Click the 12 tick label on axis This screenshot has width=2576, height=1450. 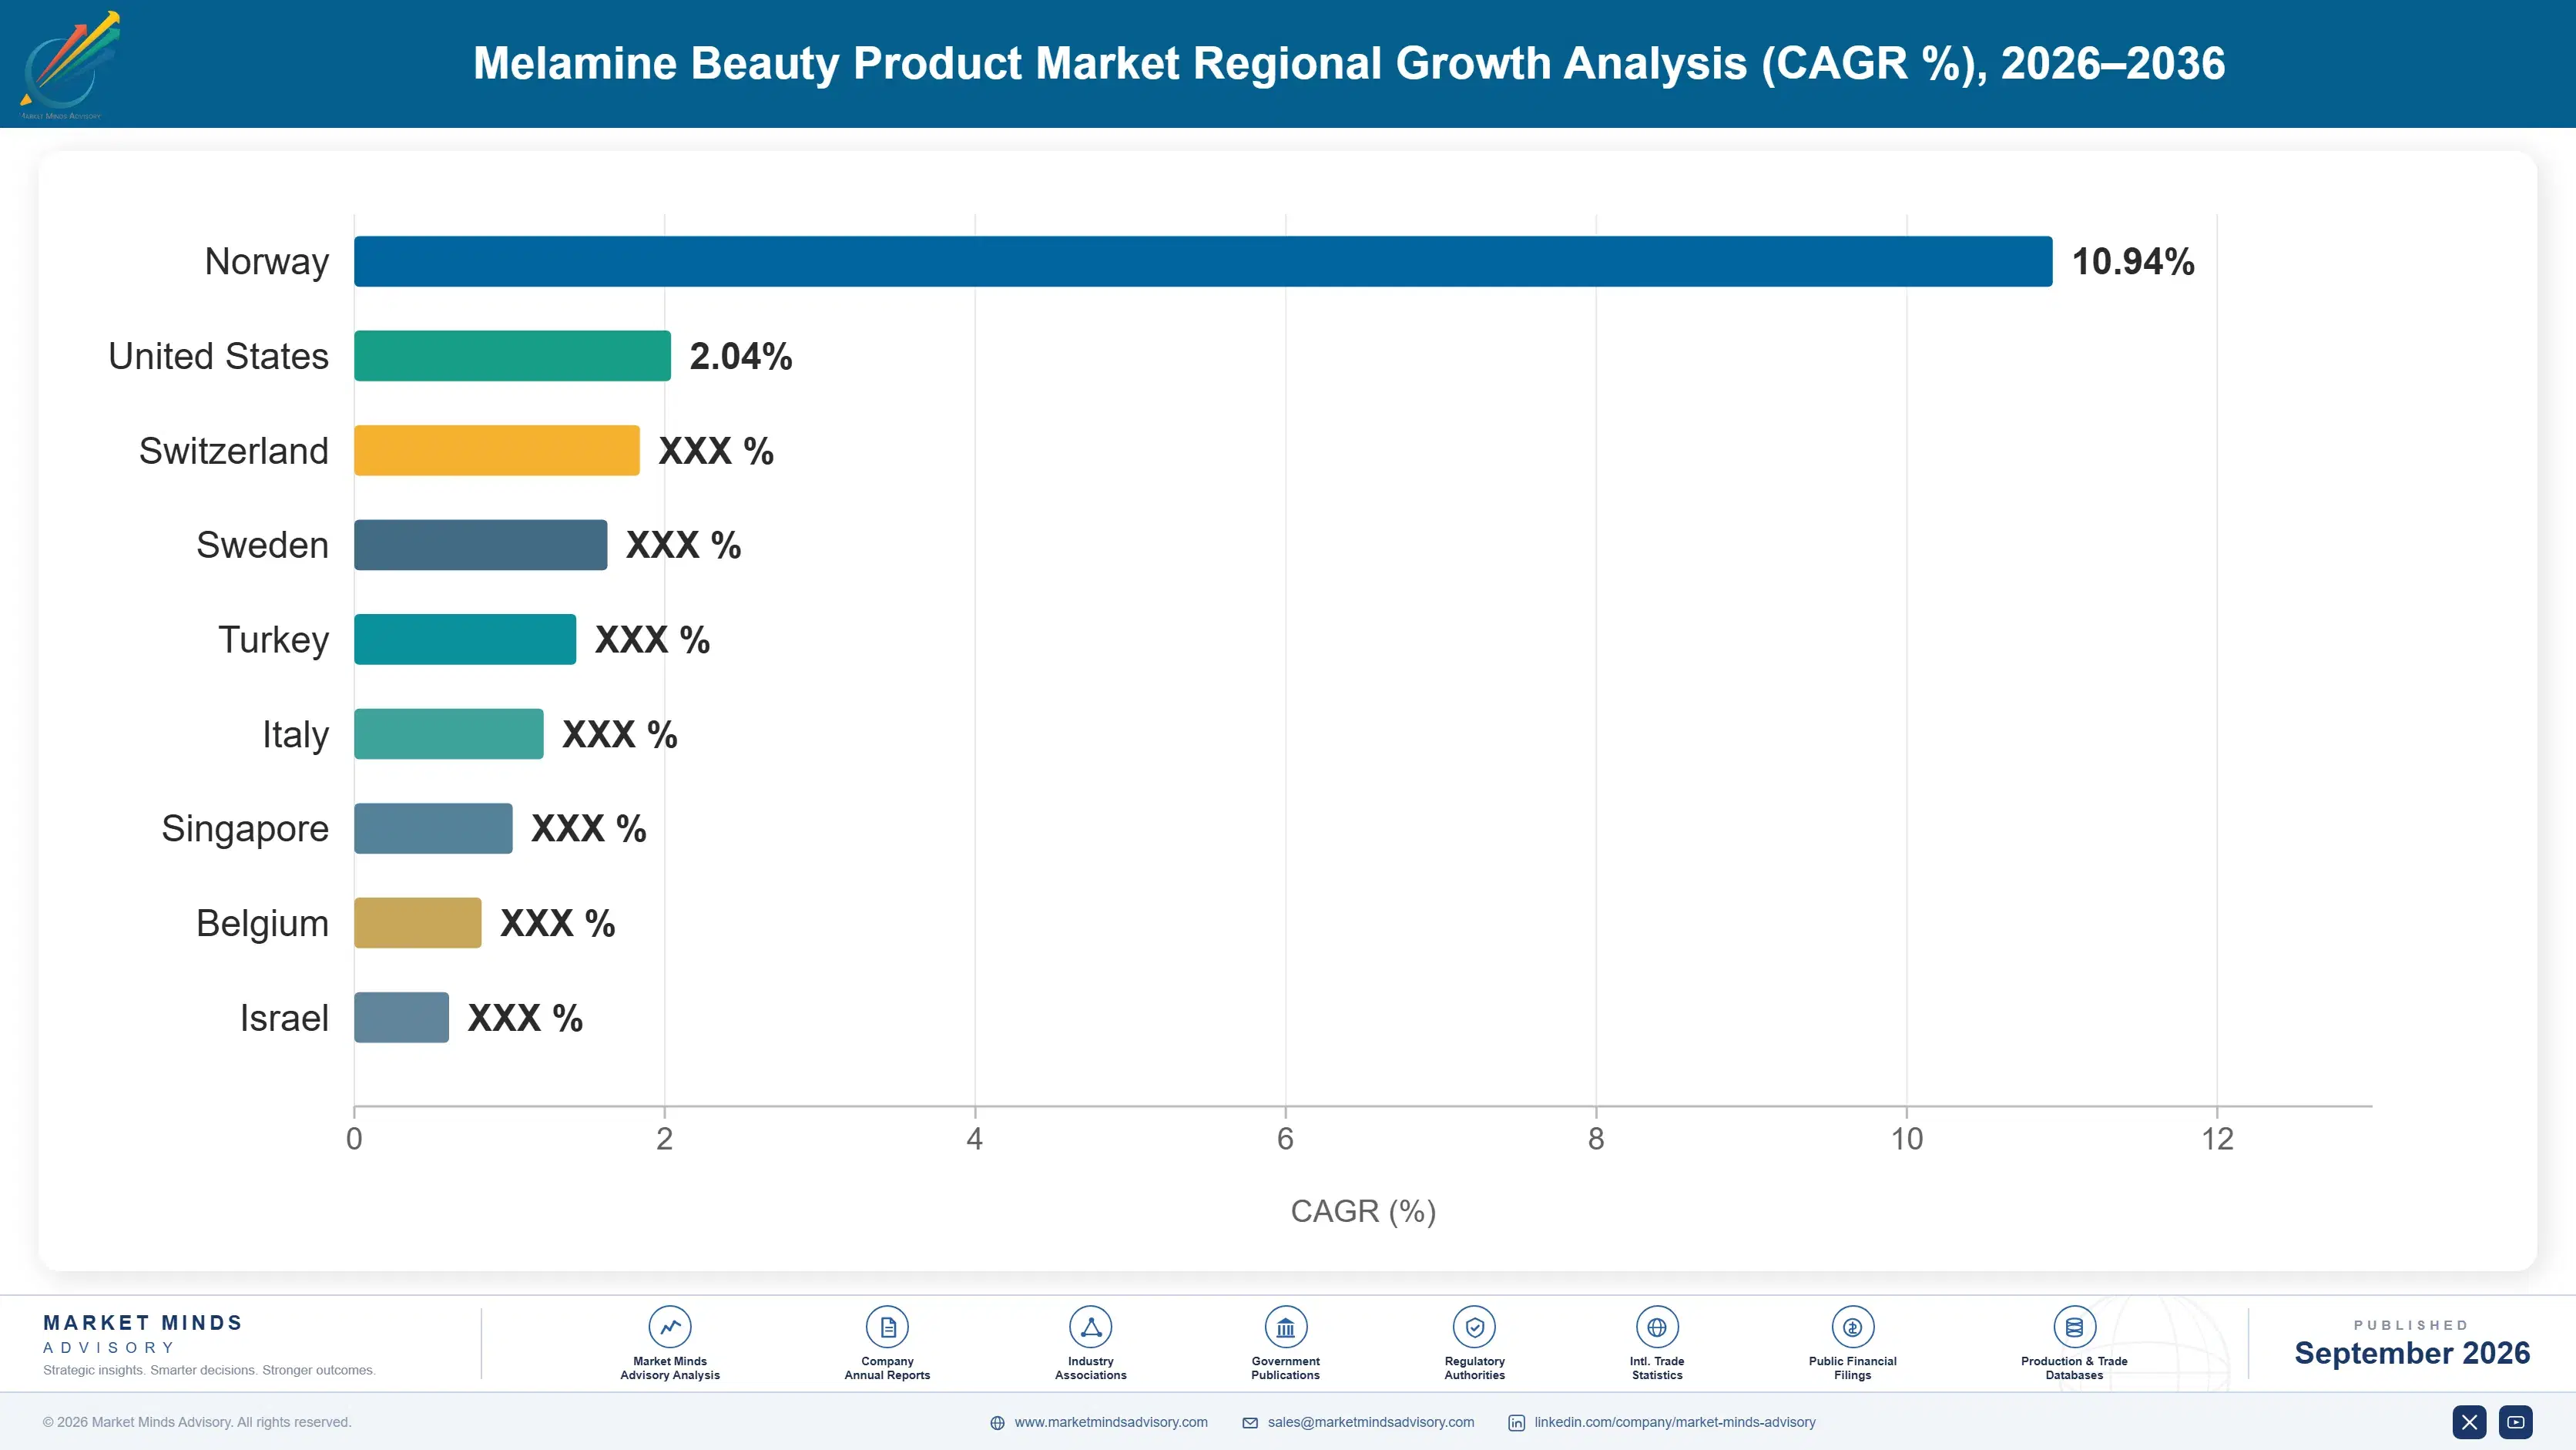(2217, 1139)
